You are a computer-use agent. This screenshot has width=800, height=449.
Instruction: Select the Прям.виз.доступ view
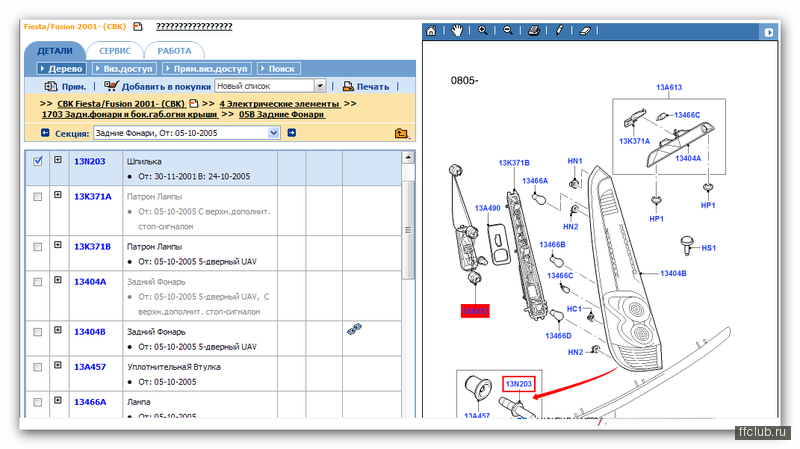(207, 68)
